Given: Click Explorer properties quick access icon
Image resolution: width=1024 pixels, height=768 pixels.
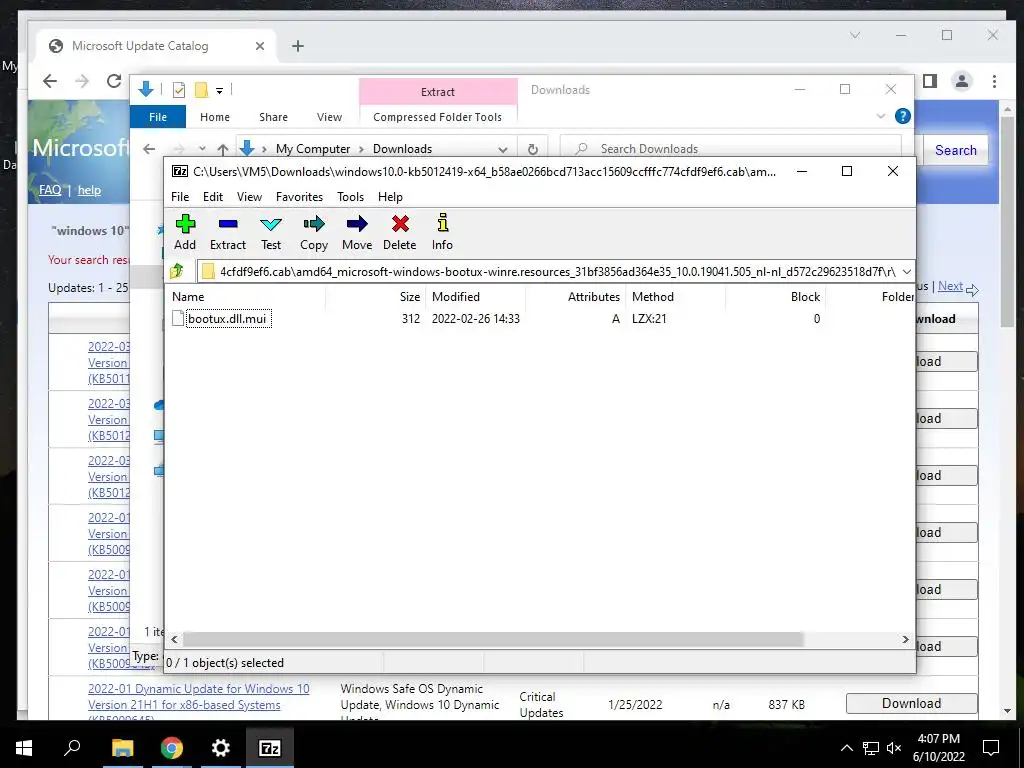Looking at the screenshot, I should [x=178, y=90].
